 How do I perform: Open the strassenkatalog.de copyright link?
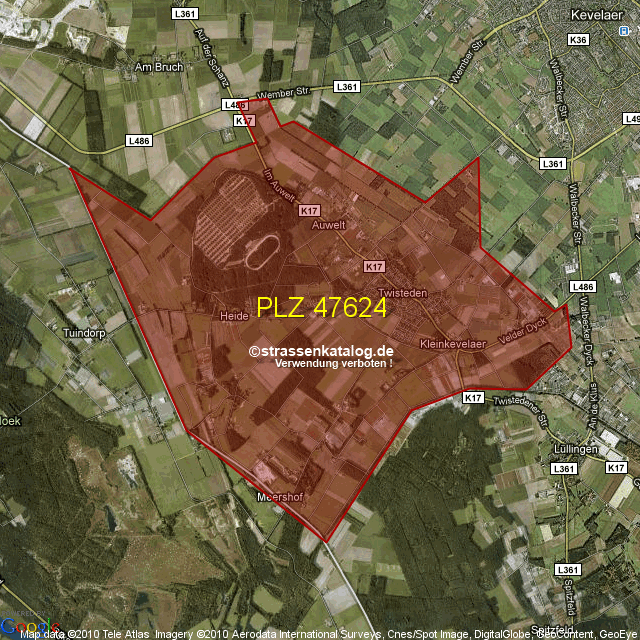point(321,351)
